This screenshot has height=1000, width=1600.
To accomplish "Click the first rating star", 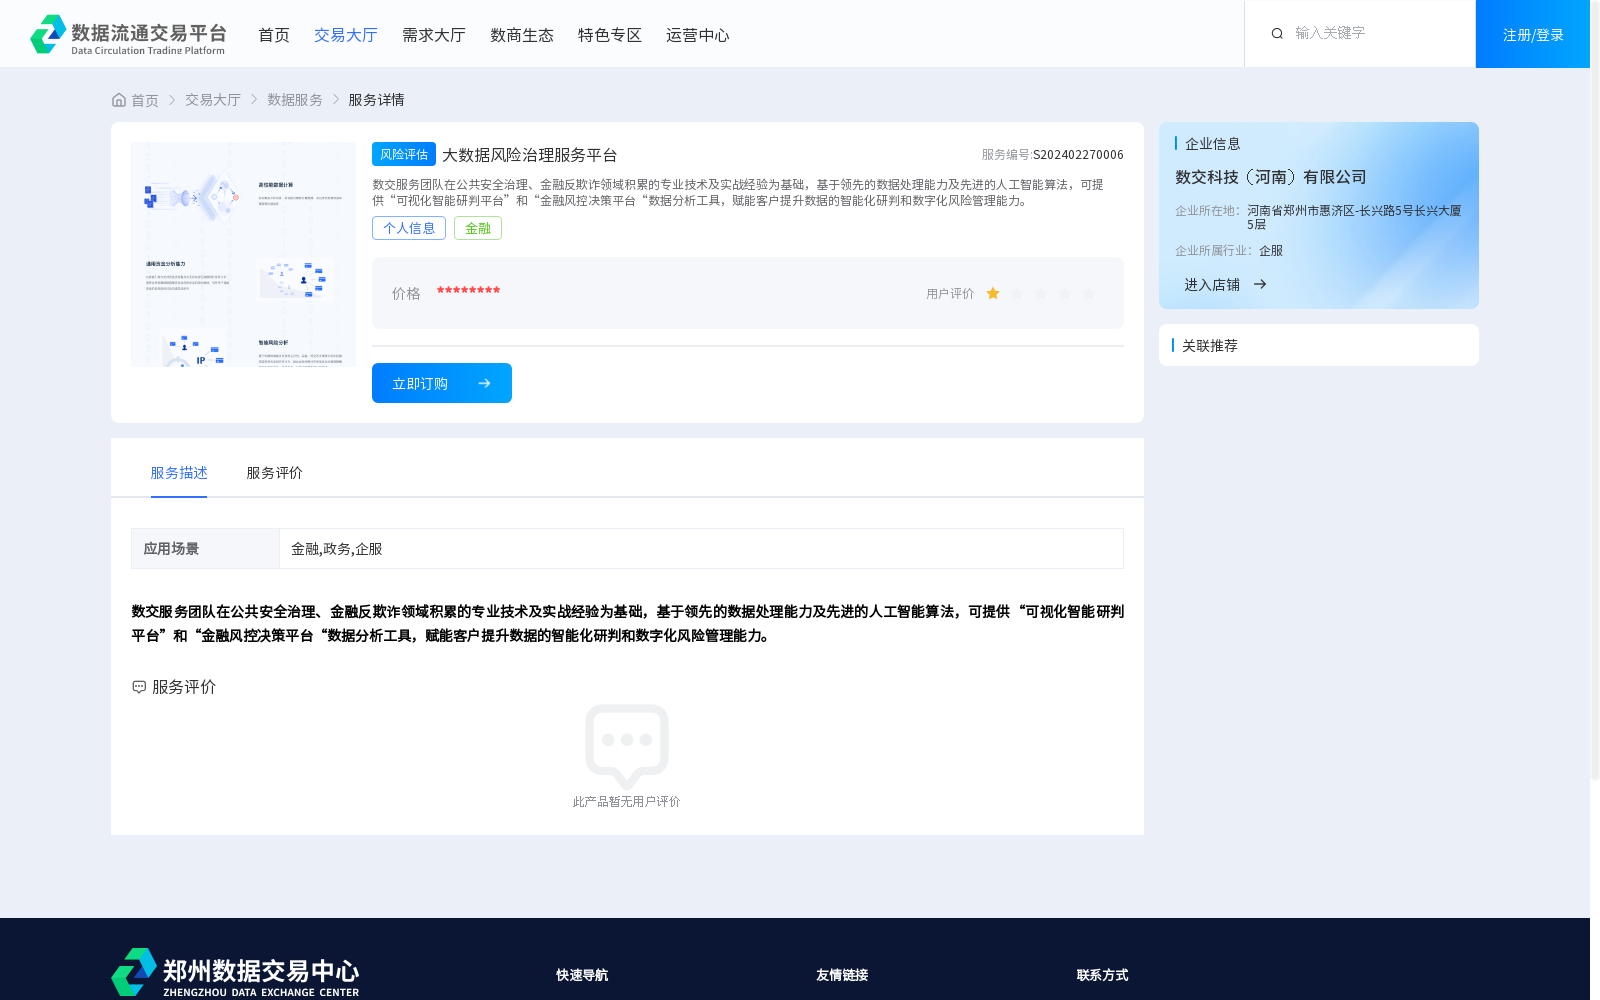I will click(993, 293).
